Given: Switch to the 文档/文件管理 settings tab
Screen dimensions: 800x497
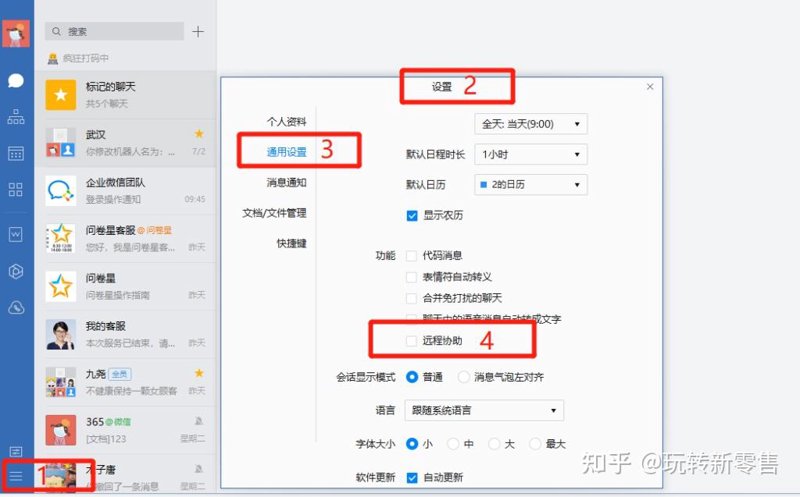Looking at the screenshot, I should click(274, 213).
